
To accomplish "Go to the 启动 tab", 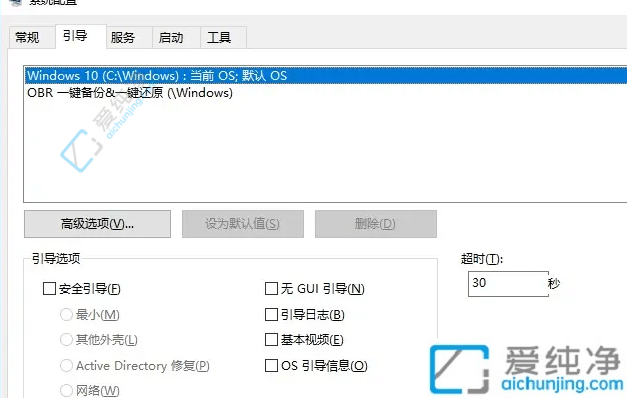I will 176,38.
